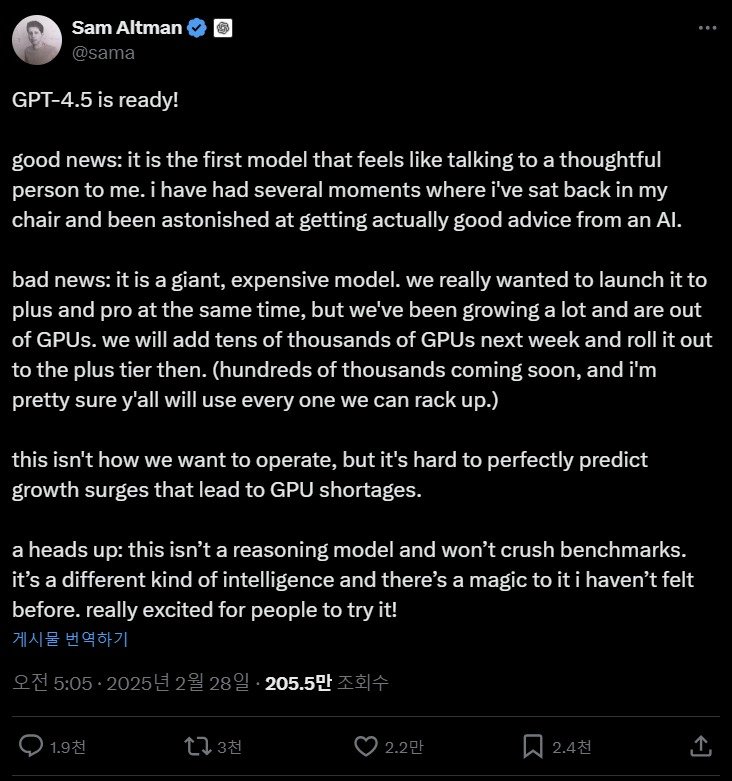Toggle the bookmark icon on this post

[535, 746]
